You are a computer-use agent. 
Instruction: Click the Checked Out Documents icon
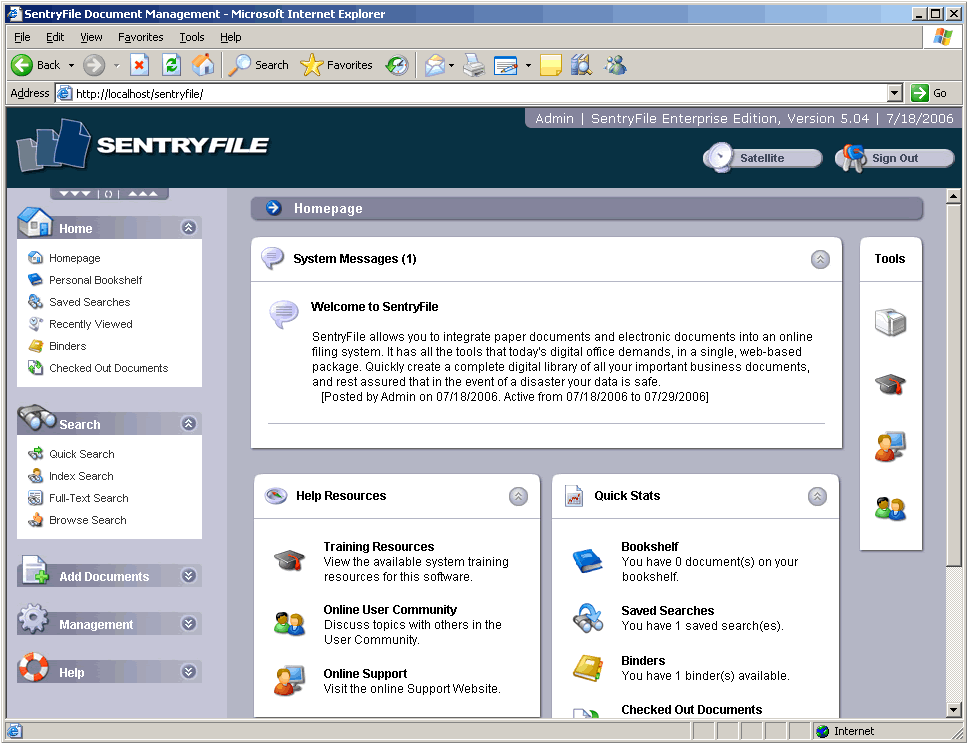pyautogui.click(x=33, y=368)
